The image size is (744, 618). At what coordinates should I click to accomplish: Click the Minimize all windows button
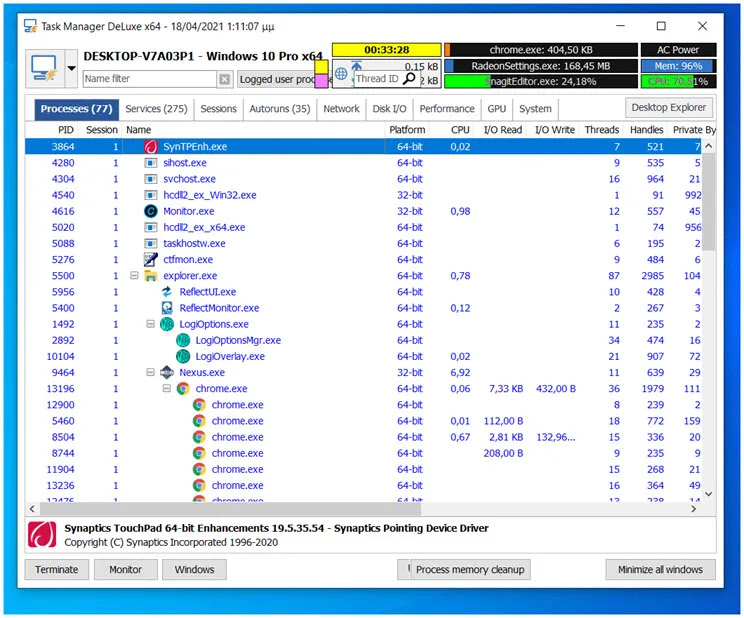pos(660,570)
